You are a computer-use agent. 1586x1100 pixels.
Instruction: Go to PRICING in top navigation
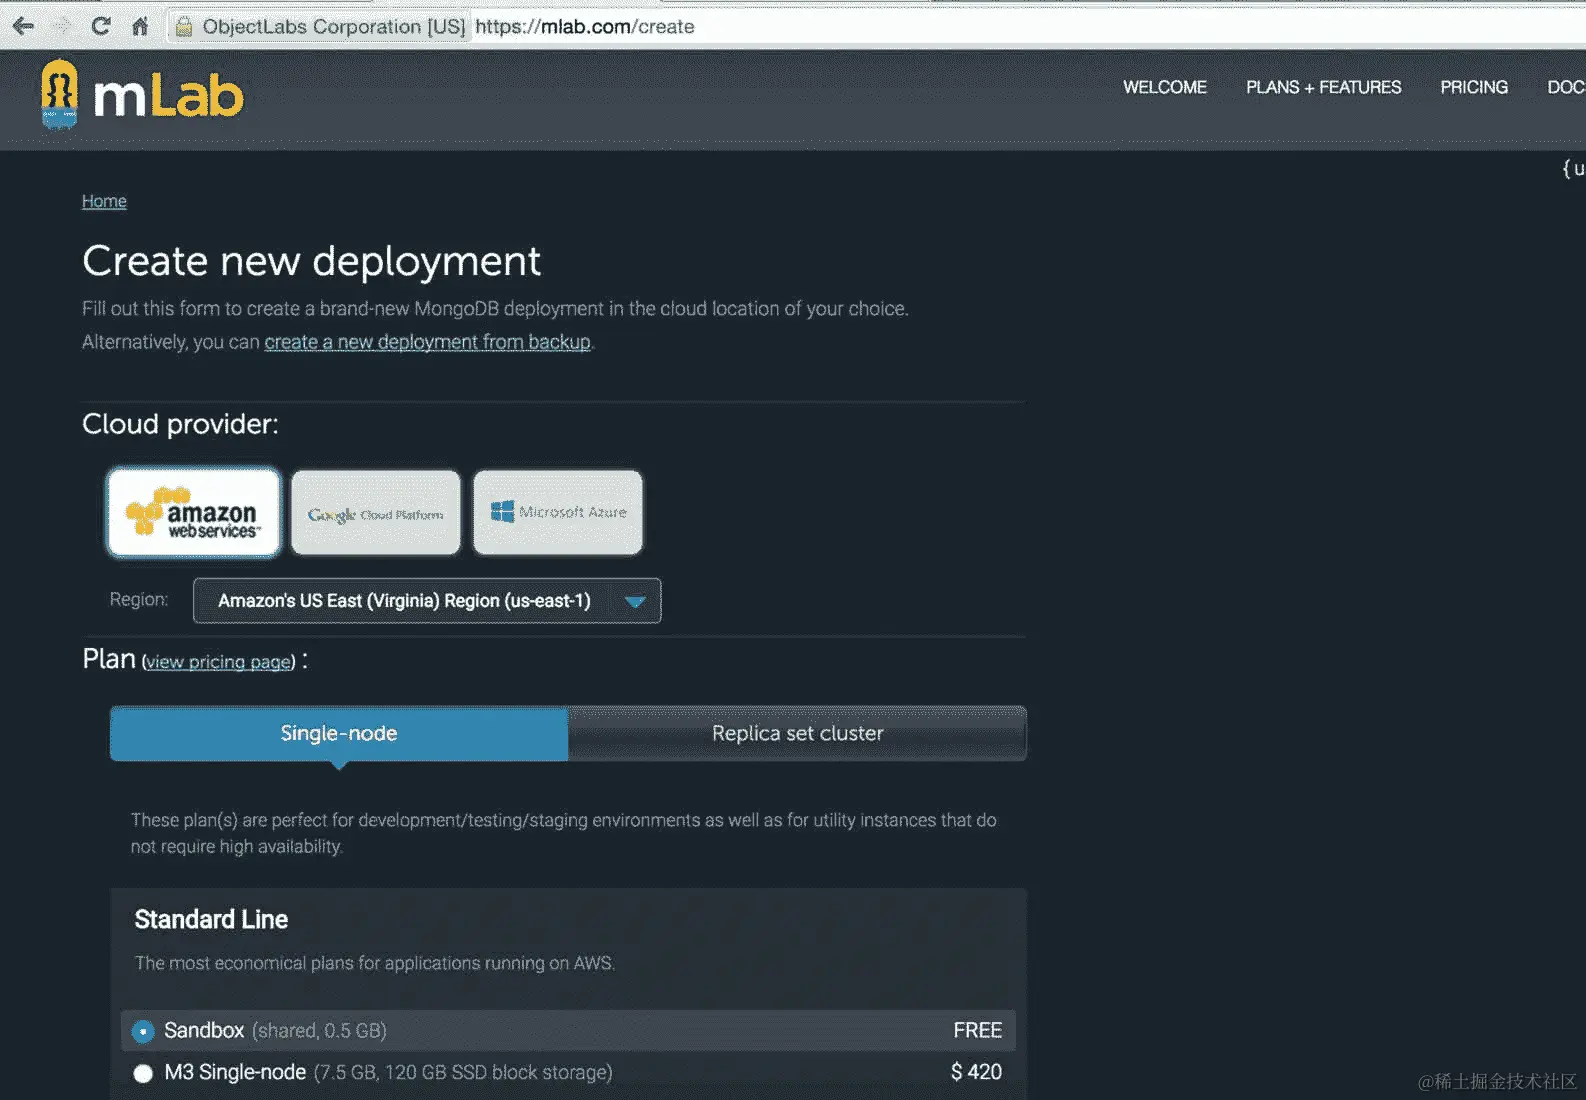tap(1474, 87)
